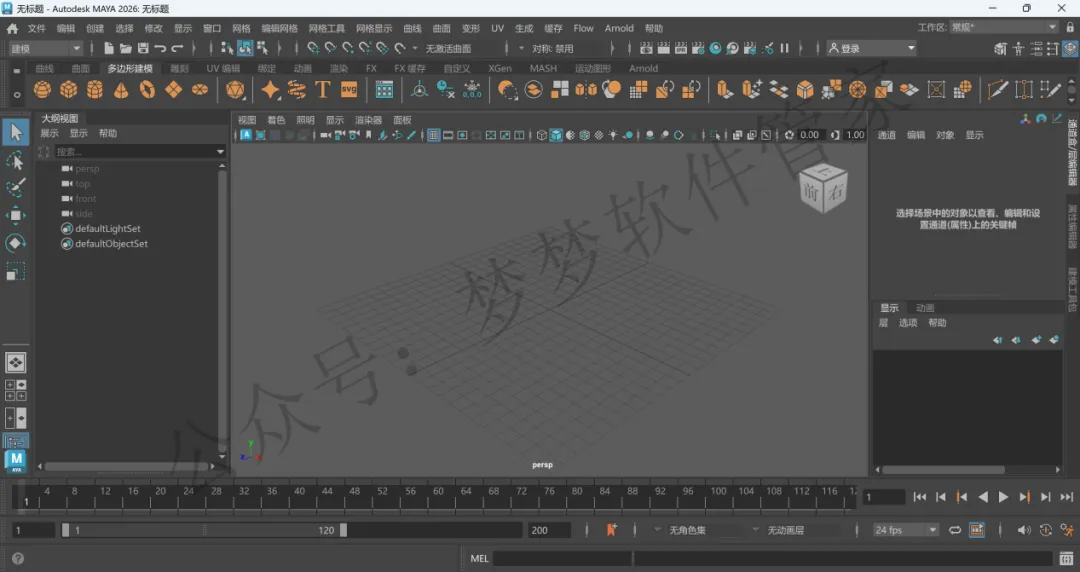This screenshot has height=572, width=1080.
Task: Create a polygon disc from the shelf
Action: point(200,90)
